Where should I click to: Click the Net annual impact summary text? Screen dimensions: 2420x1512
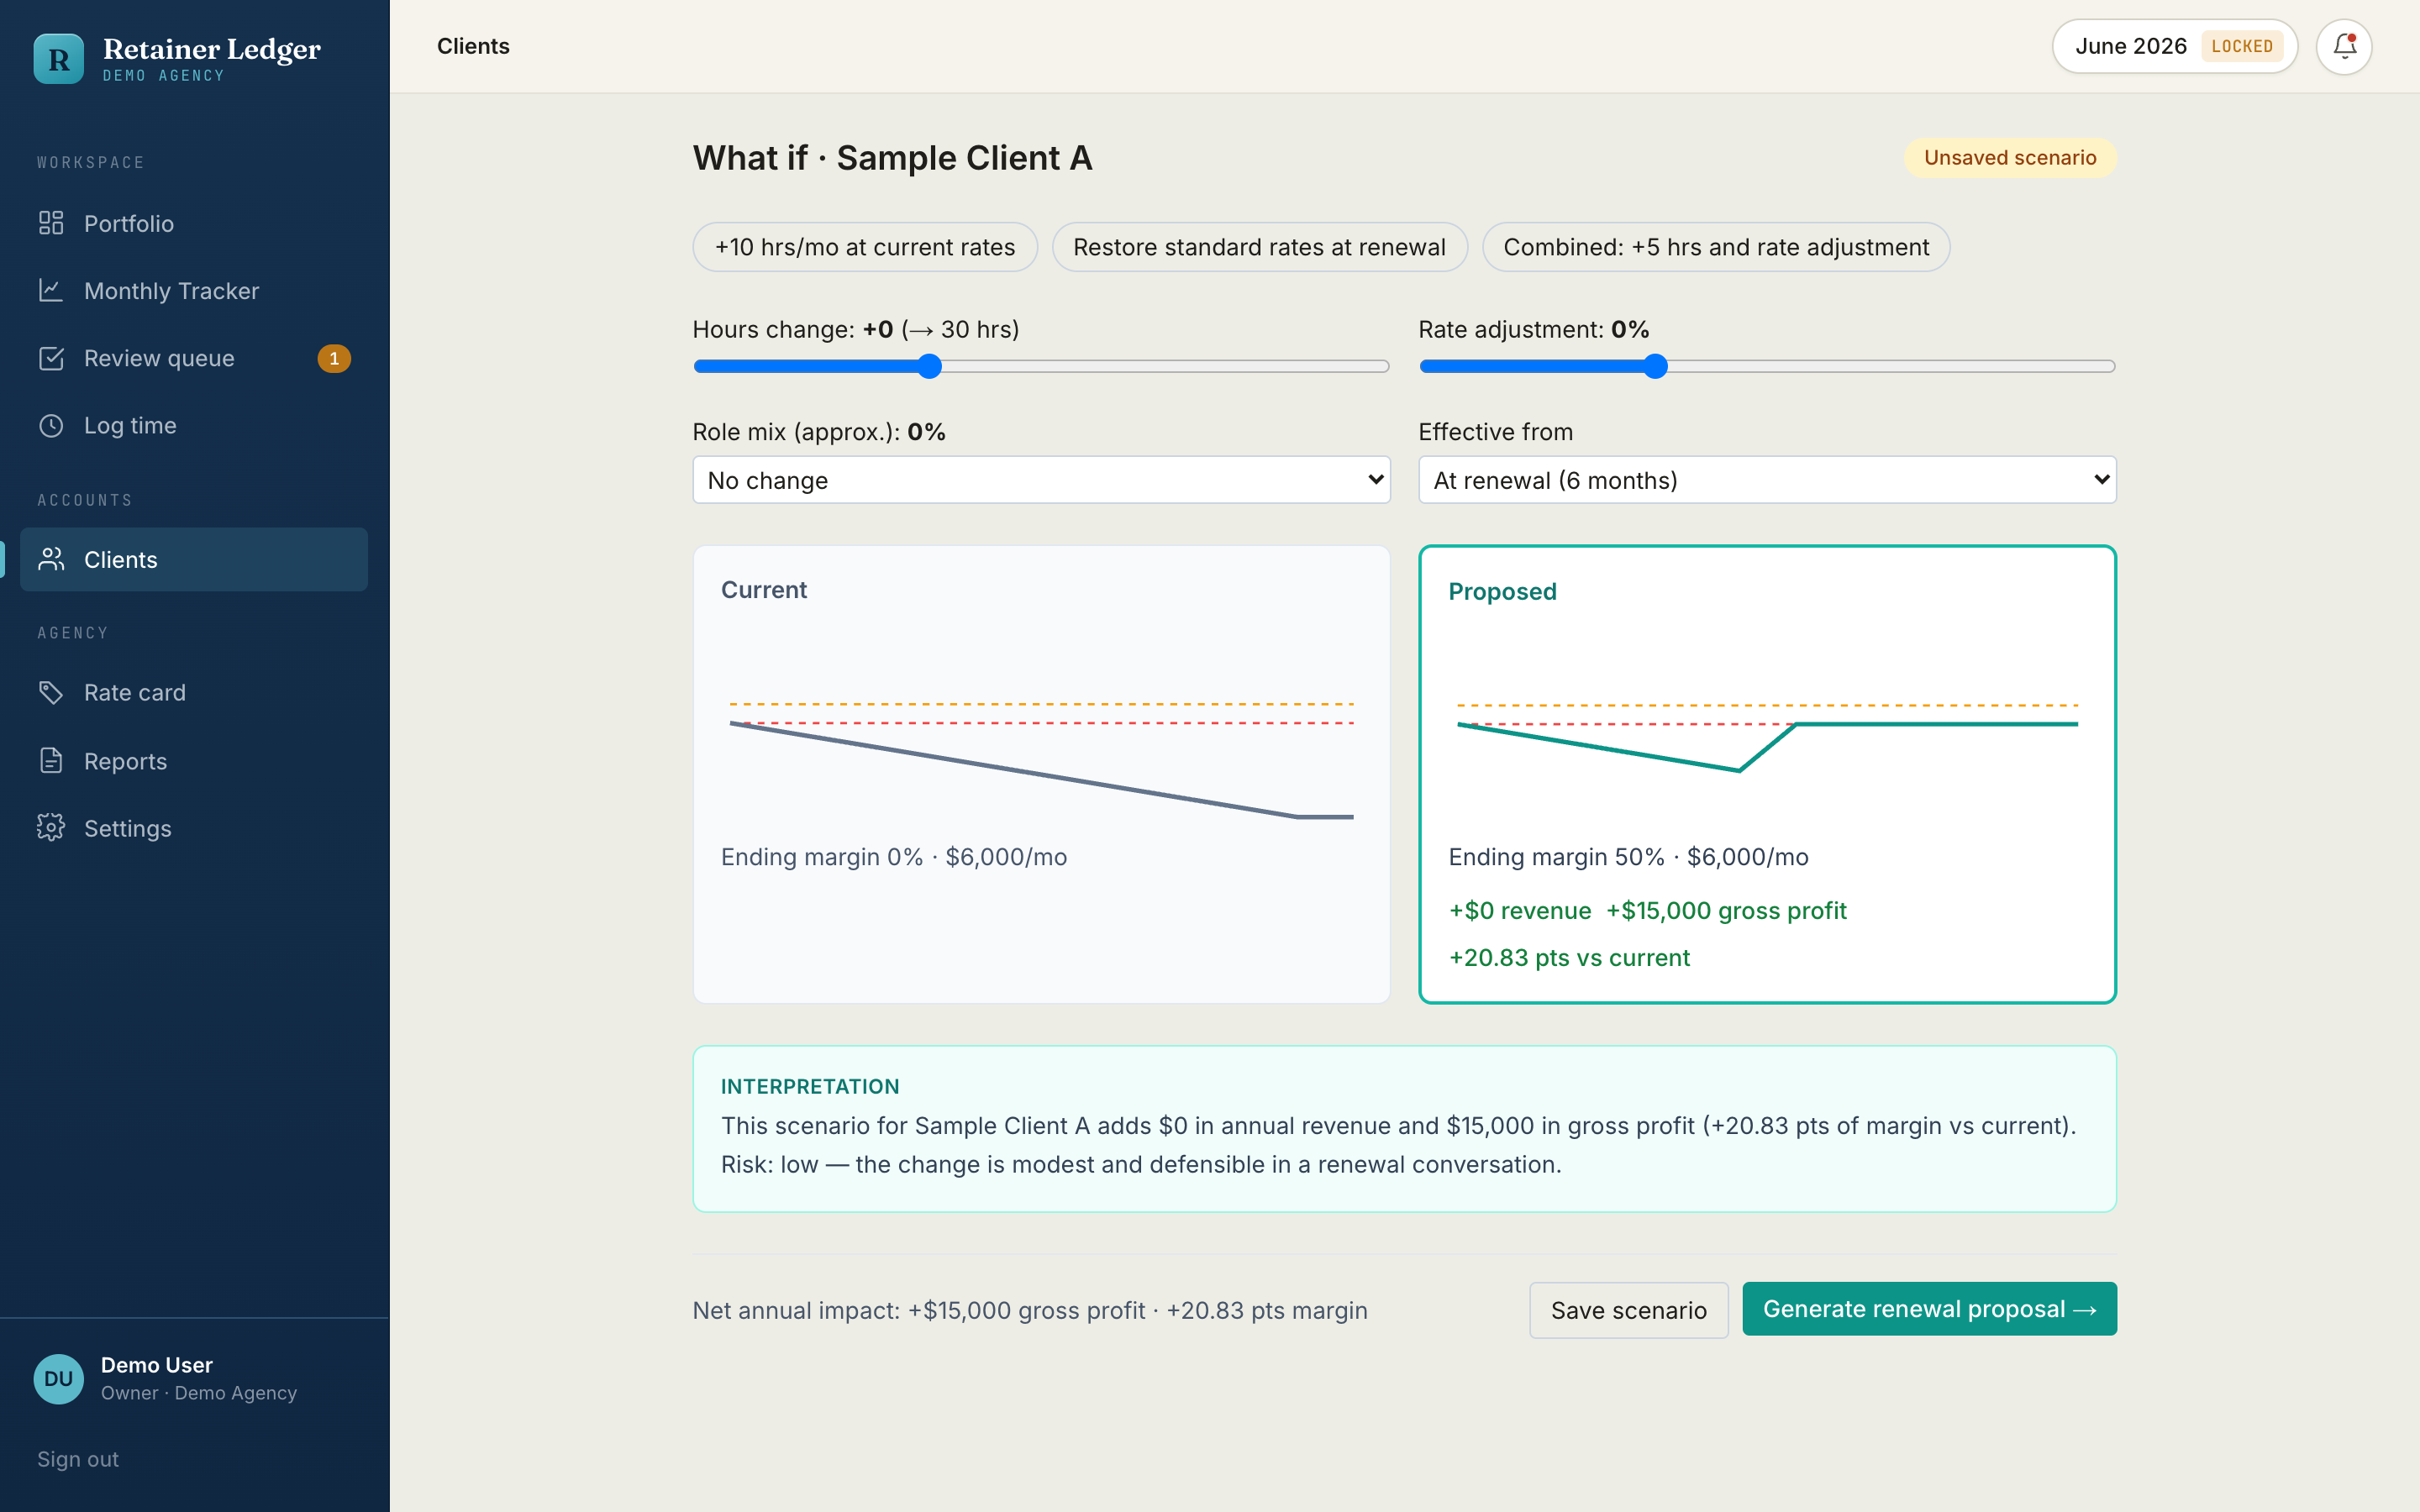pos(1030,1310)
